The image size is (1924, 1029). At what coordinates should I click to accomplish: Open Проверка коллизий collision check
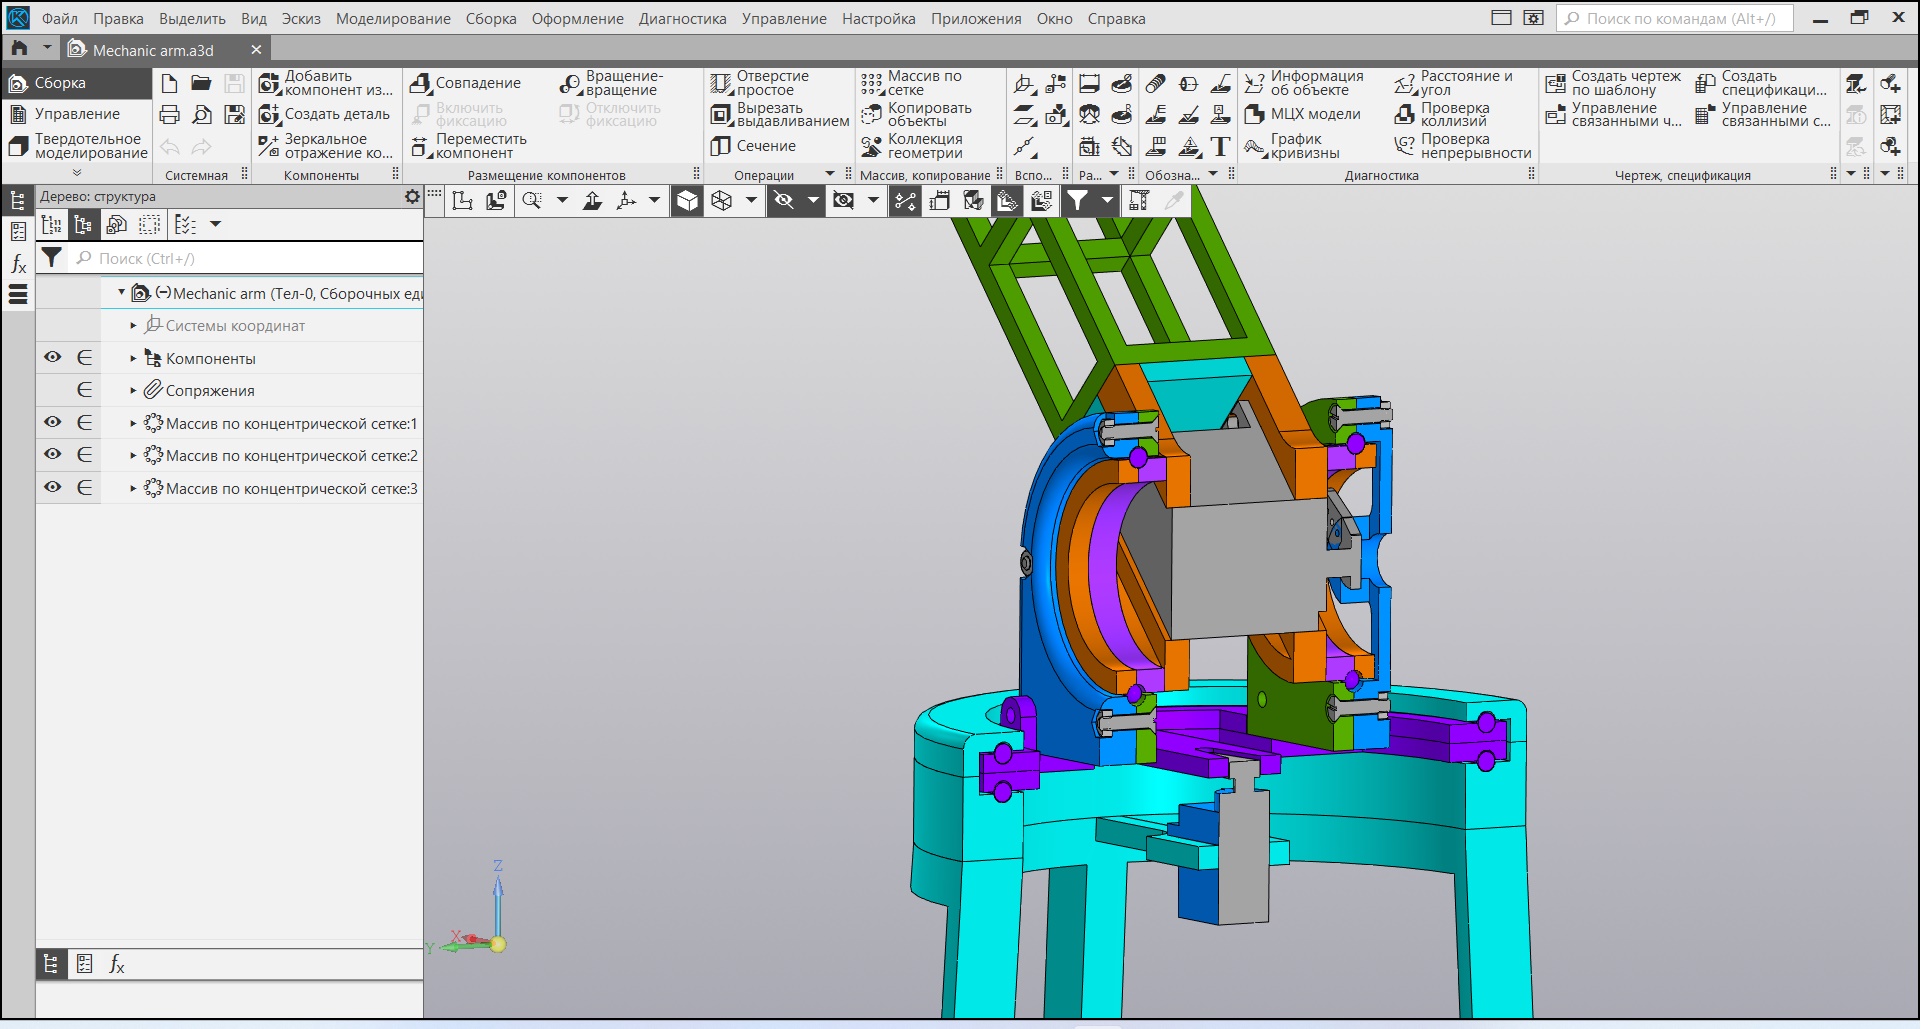(x=1405, y=115)
